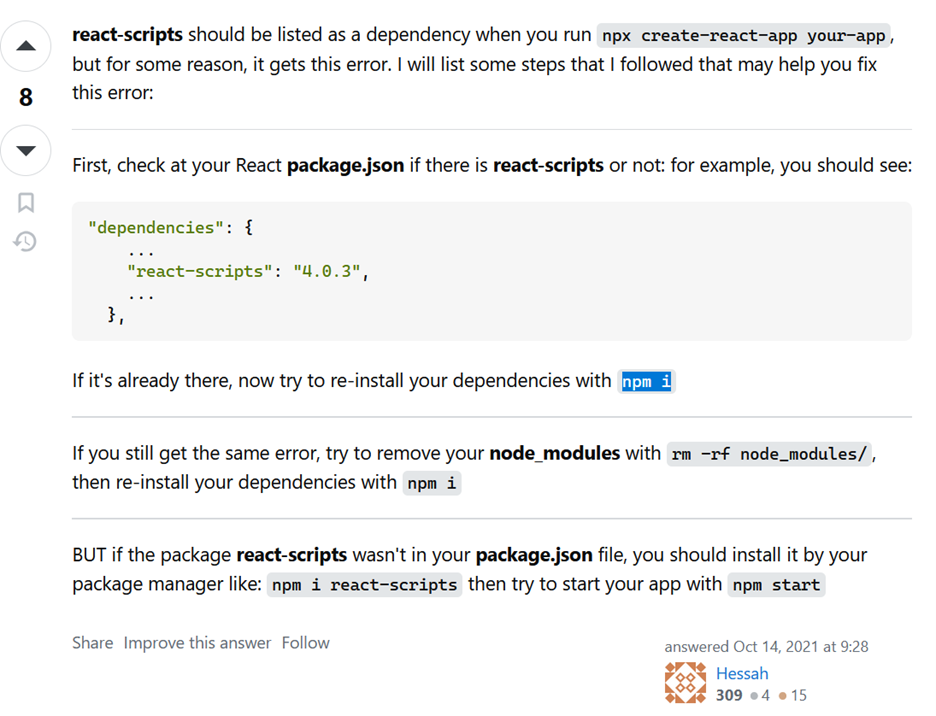Click the npx create-react-app your-app code
This screenshot has width=936, height=716.
(743, 36)
